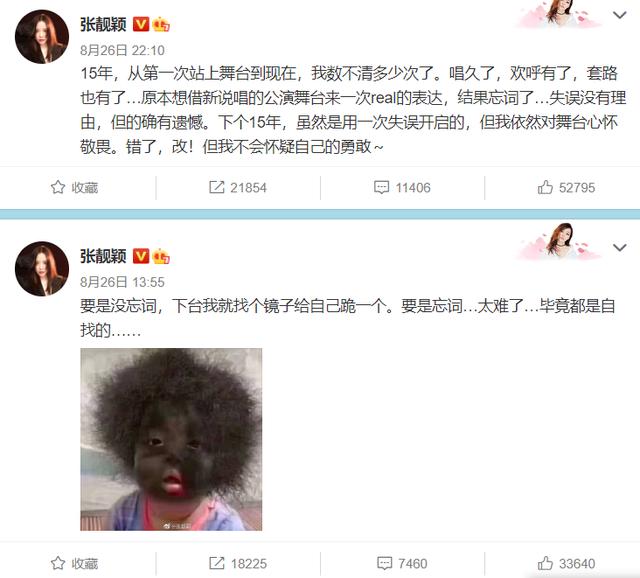Open 张靓颖 profile name in second post

pos(103,257)
